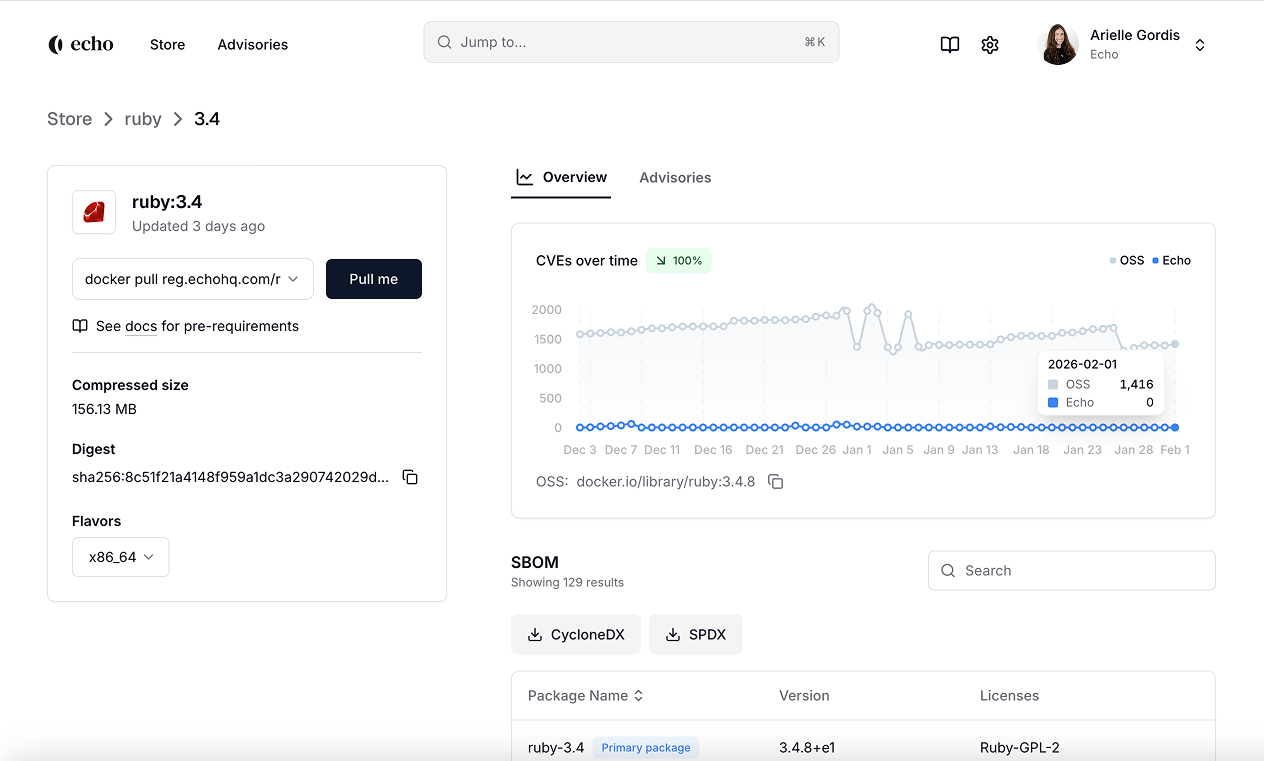Click the docker.io/library/ruby:3.4.8 text
1264x761 pixels.
tap(666, 482)
